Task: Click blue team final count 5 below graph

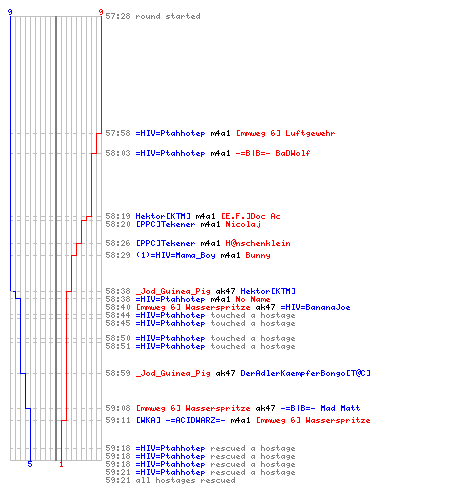Action: click(x=30, y=464)
